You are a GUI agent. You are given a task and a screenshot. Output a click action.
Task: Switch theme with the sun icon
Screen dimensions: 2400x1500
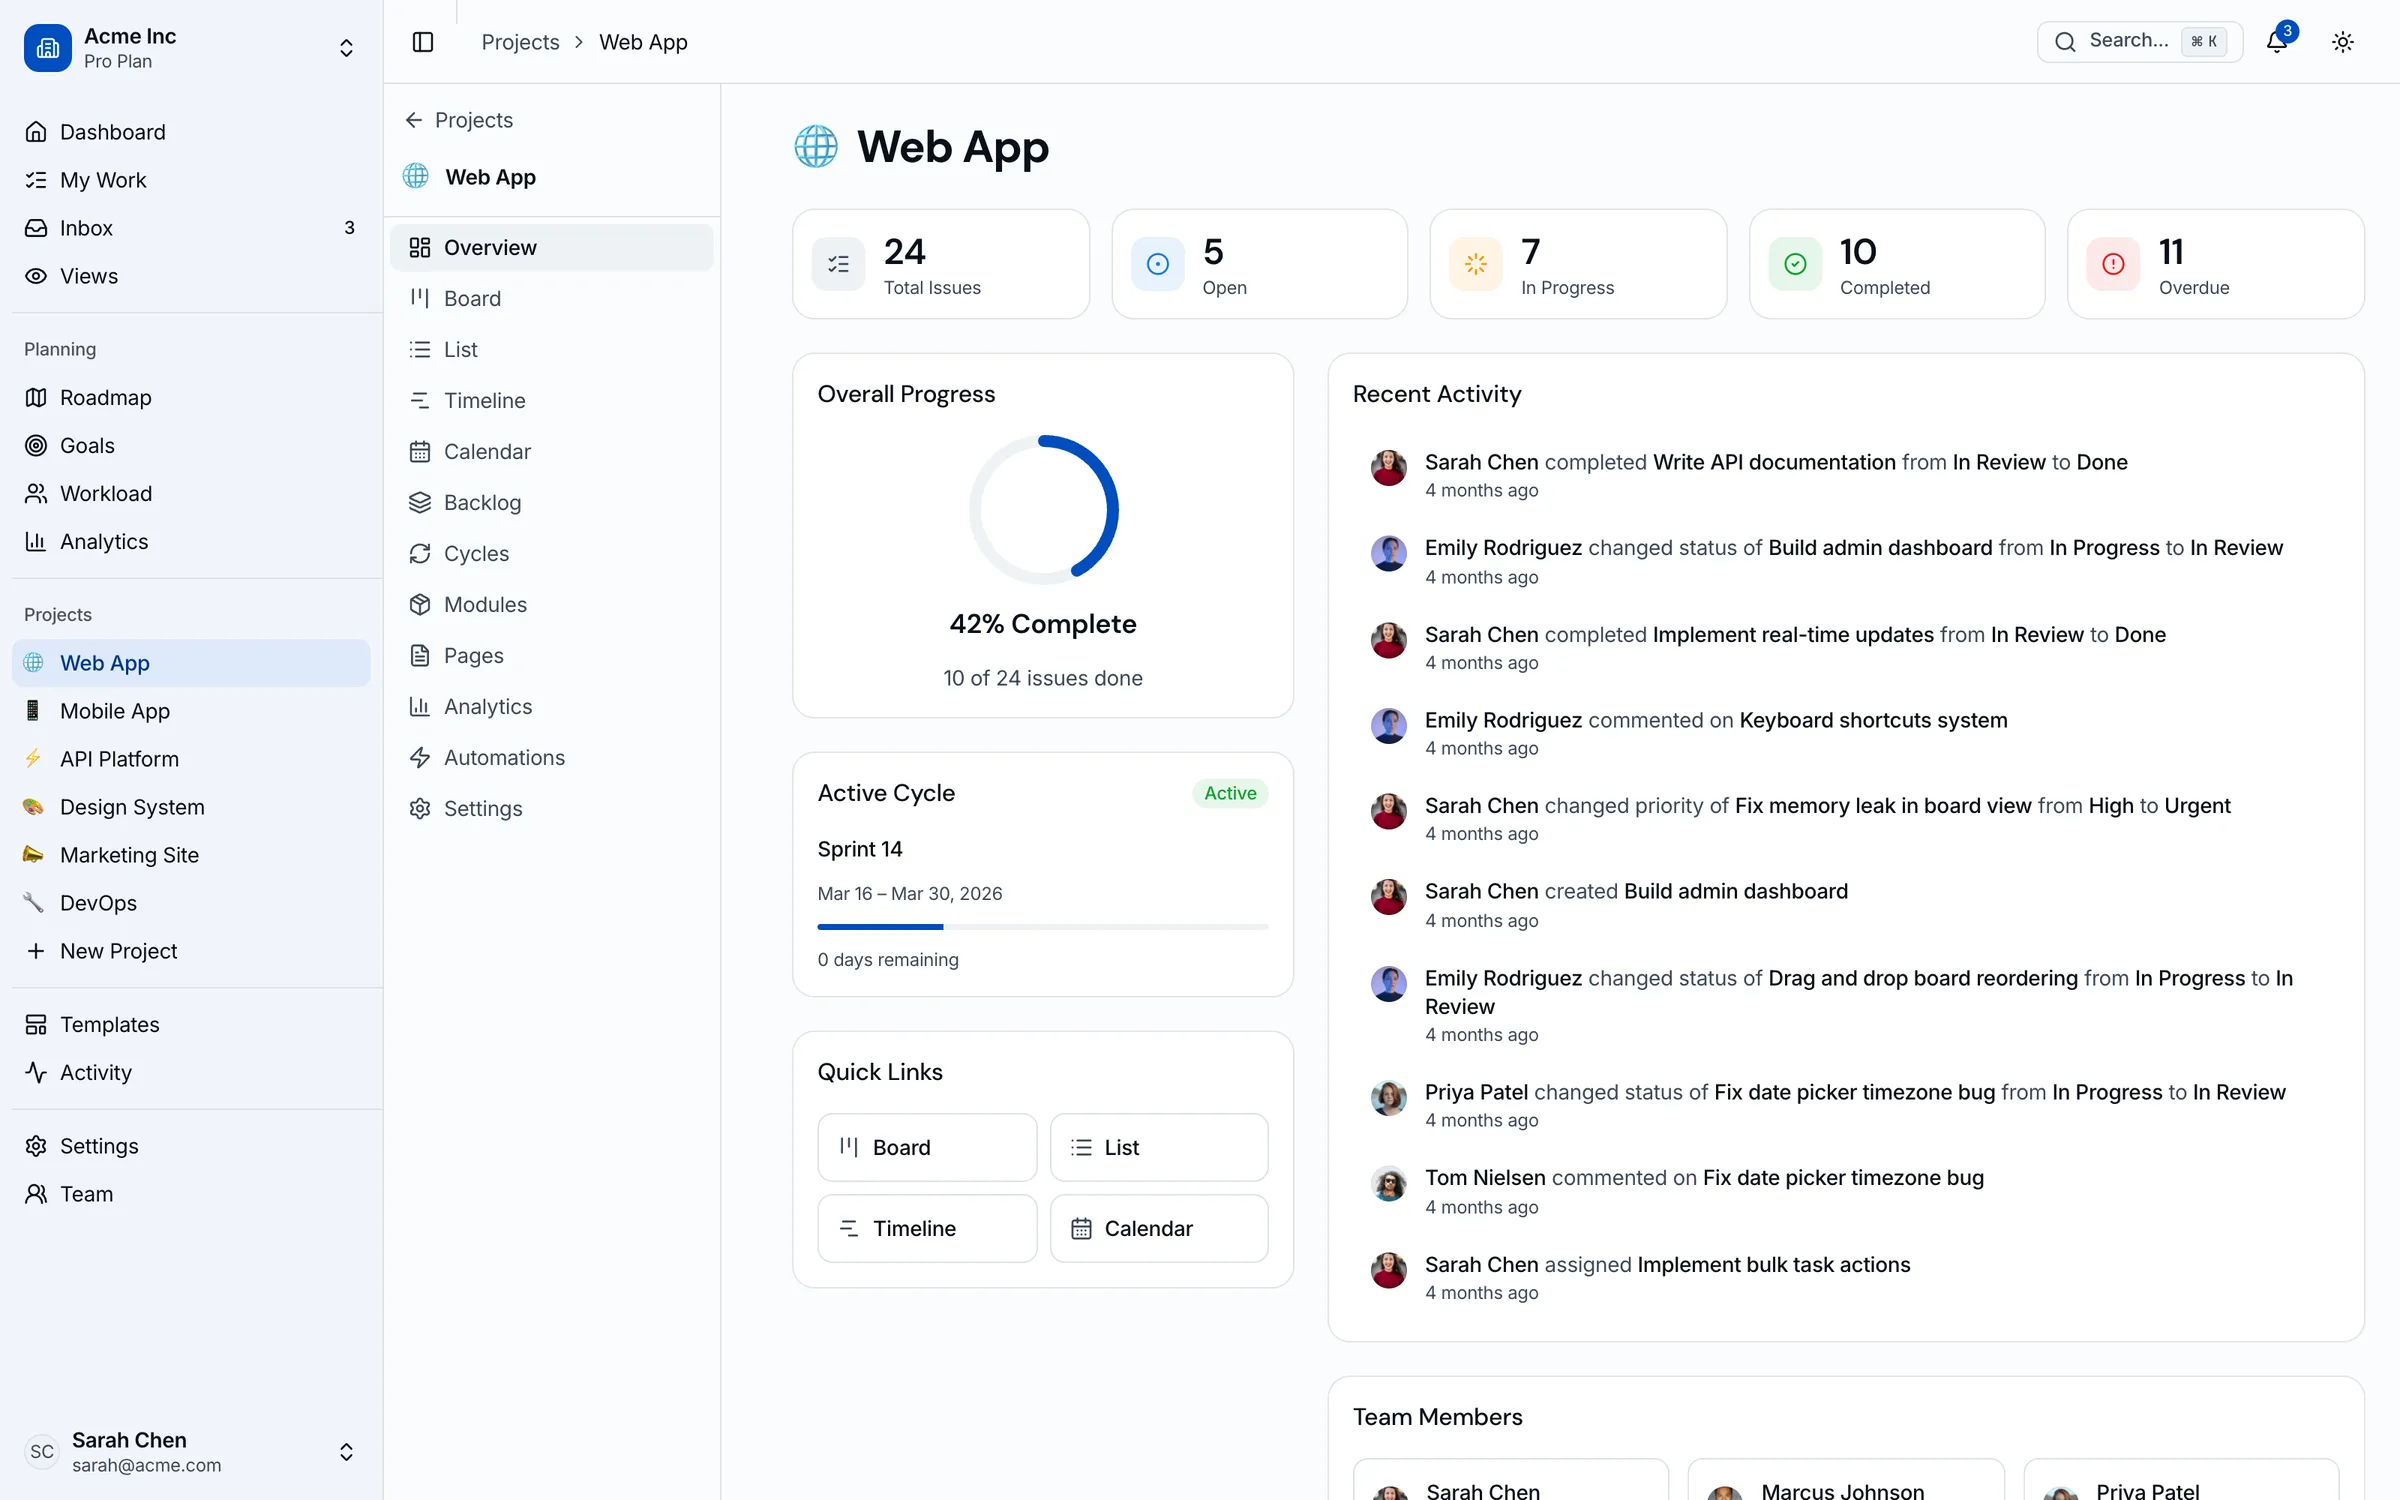click(x=2343, y=42)
